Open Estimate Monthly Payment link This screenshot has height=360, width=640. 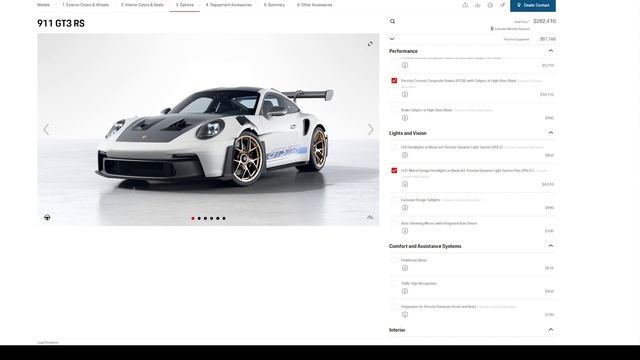coord(510,29)
